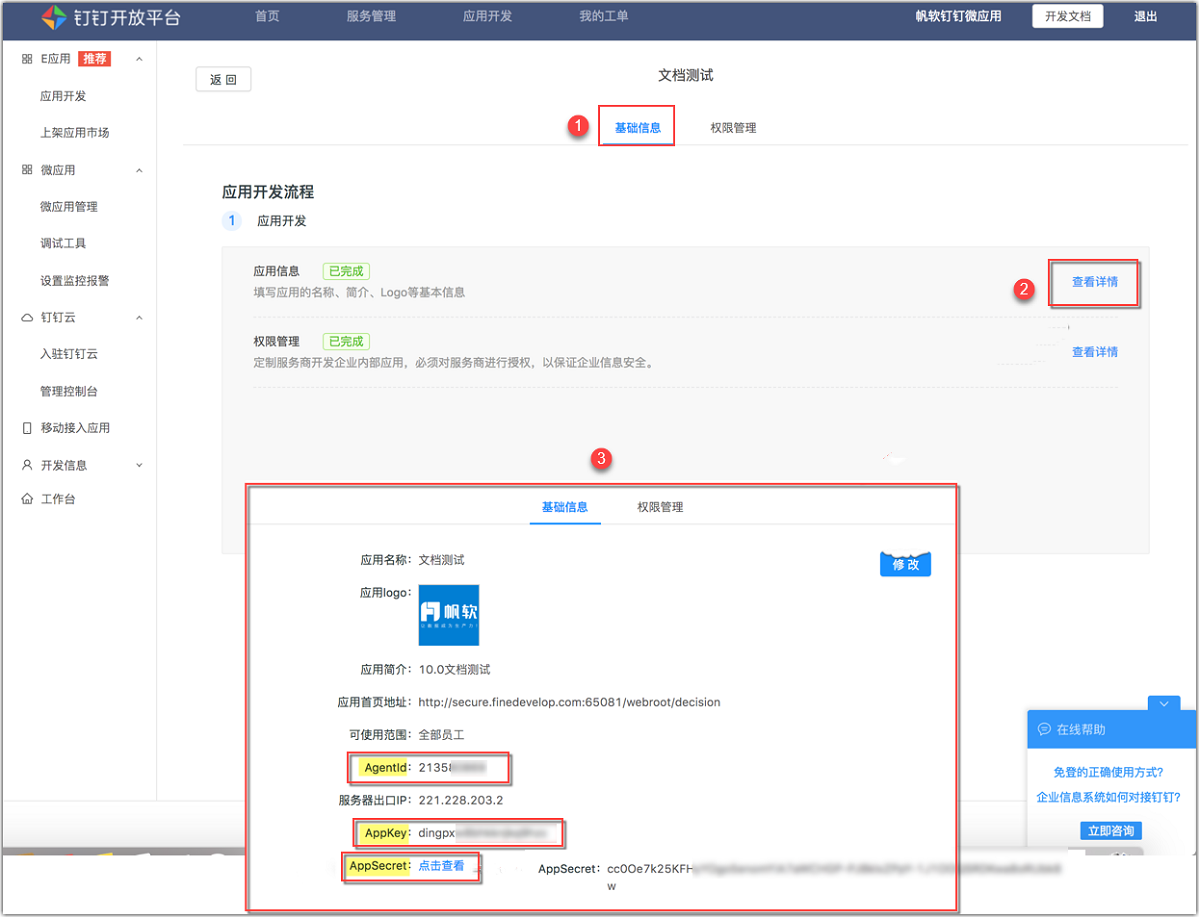Screen dimensions: 1200x918
Task: Open 移动接入应用 in sidebar
Action: tap(75, 428)
